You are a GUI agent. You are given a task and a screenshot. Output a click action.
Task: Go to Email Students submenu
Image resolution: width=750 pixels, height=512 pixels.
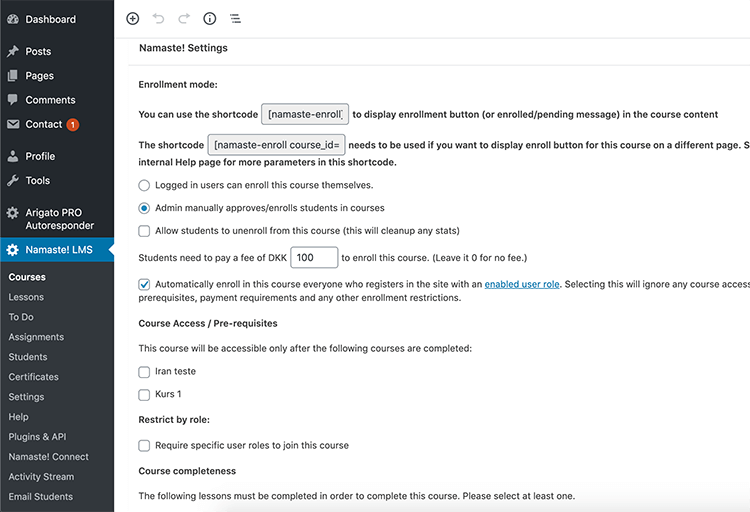click(41, 497)
